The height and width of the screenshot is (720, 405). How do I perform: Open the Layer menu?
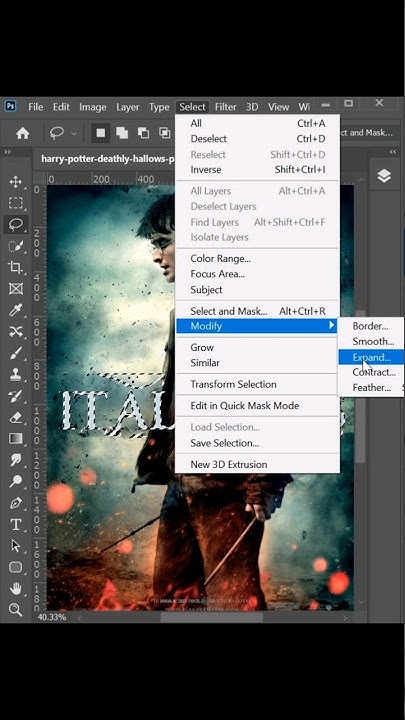128,107
